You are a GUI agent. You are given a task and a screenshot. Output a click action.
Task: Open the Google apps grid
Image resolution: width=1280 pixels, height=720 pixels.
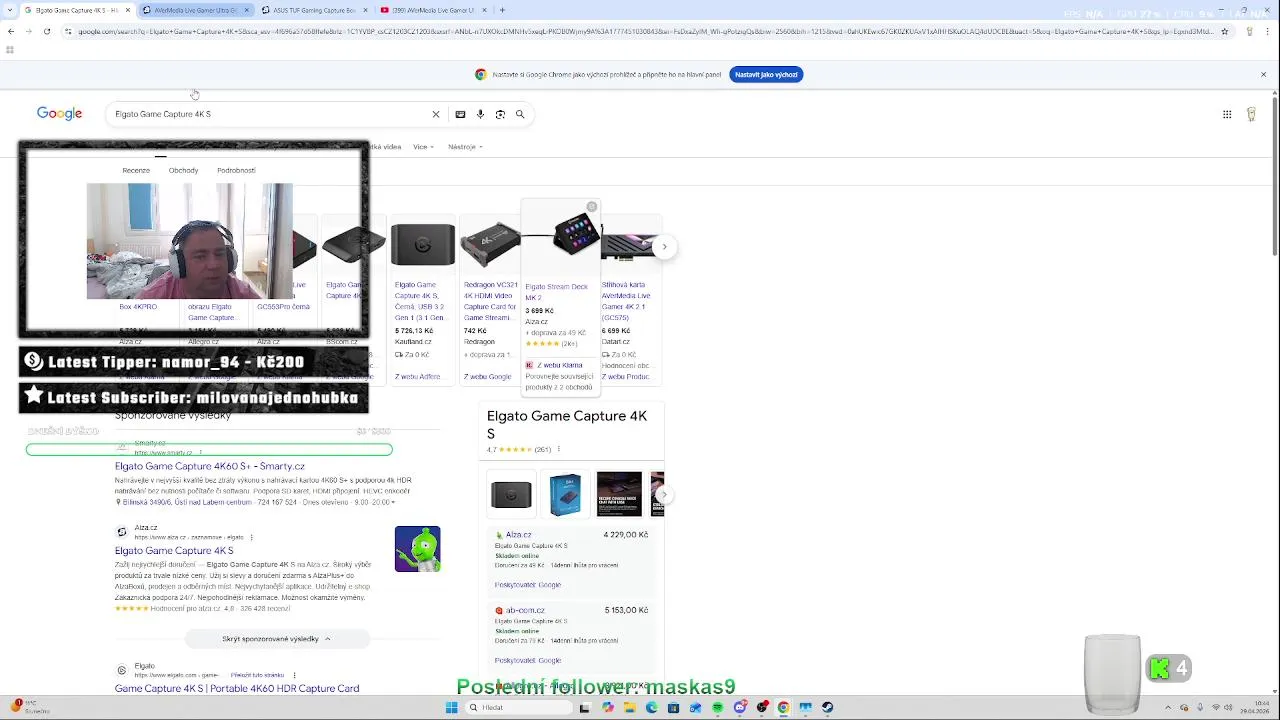click(1227, 114)
